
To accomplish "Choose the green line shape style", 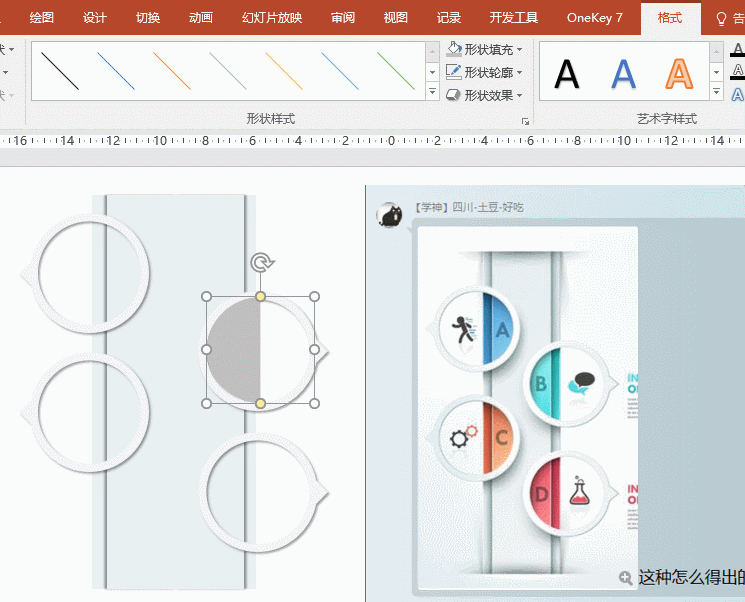I will click(396, 71).
